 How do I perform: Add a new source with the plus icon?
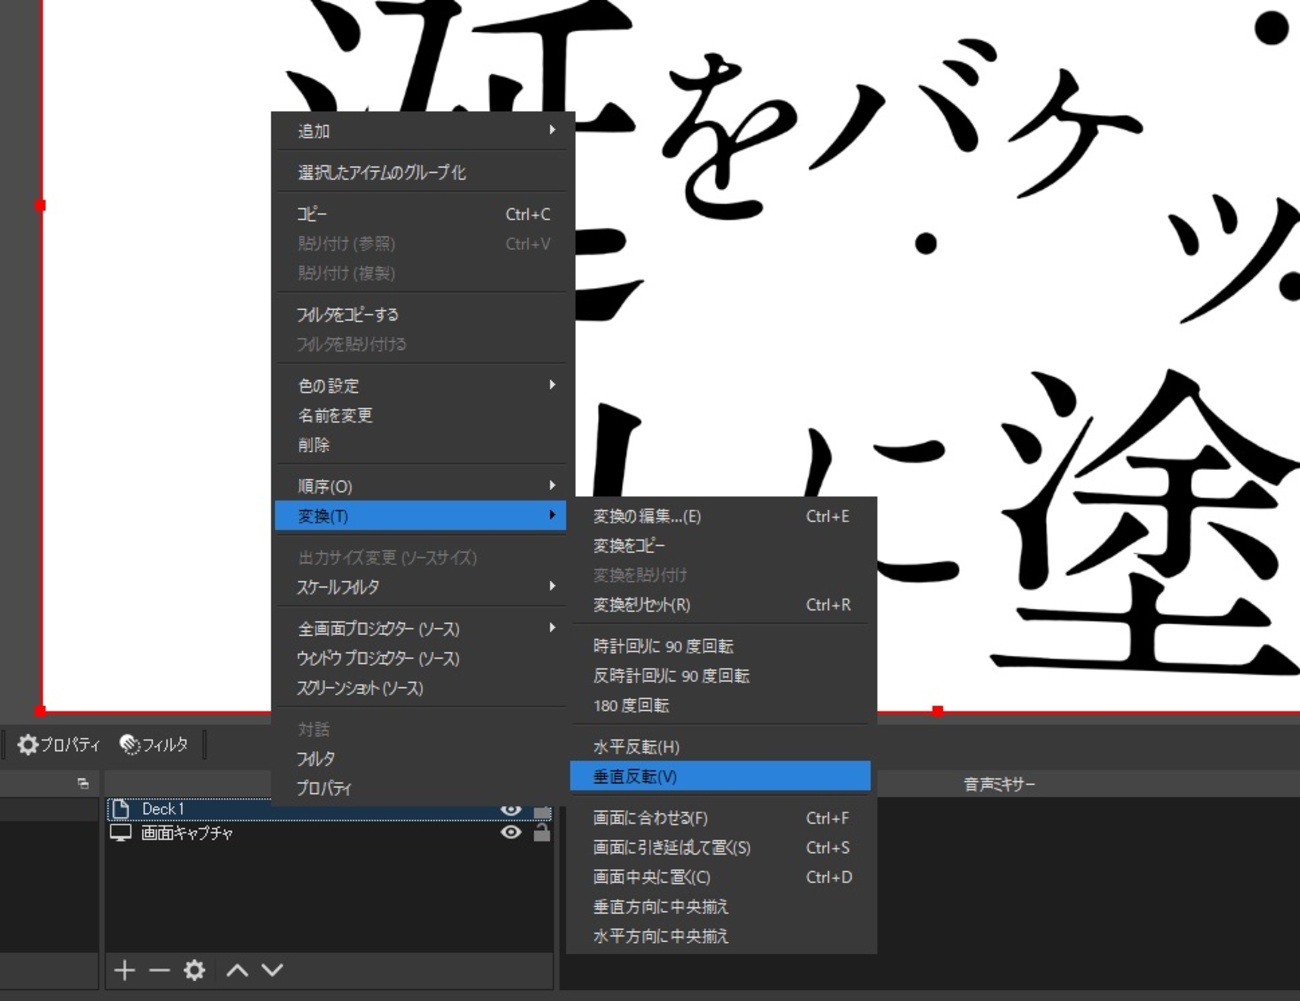(124, 970)
